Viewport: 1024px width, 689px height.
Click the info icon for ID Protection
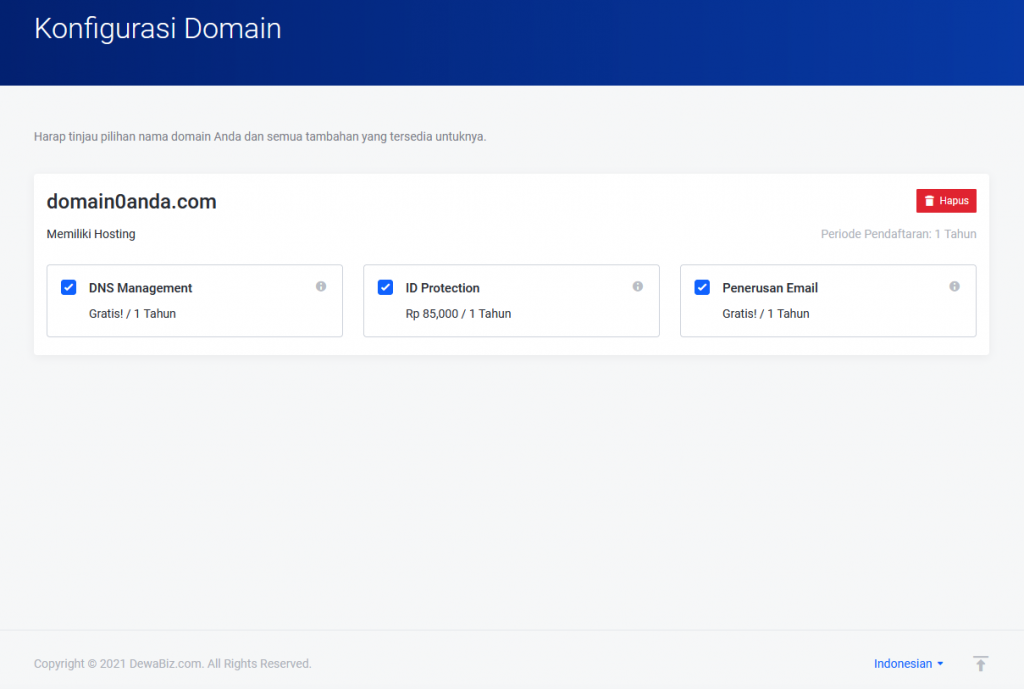click(638, 286)
